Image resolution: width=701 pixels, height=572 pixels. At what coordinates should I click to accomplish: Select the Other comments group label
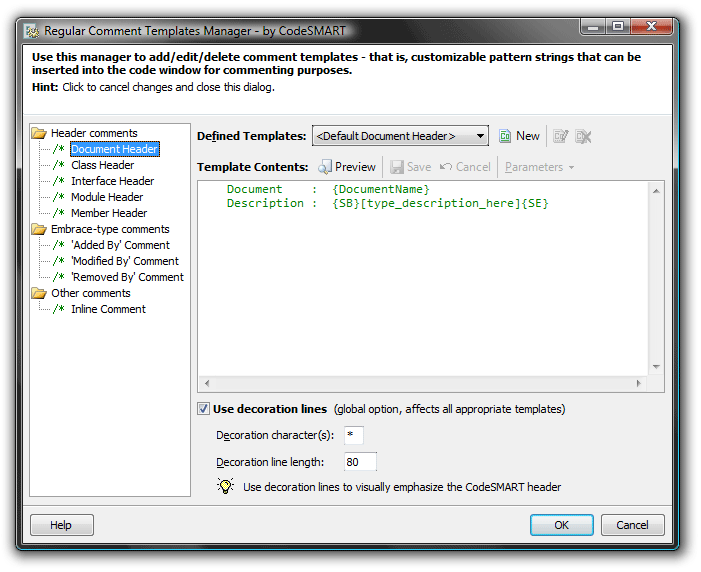(91, 293)
